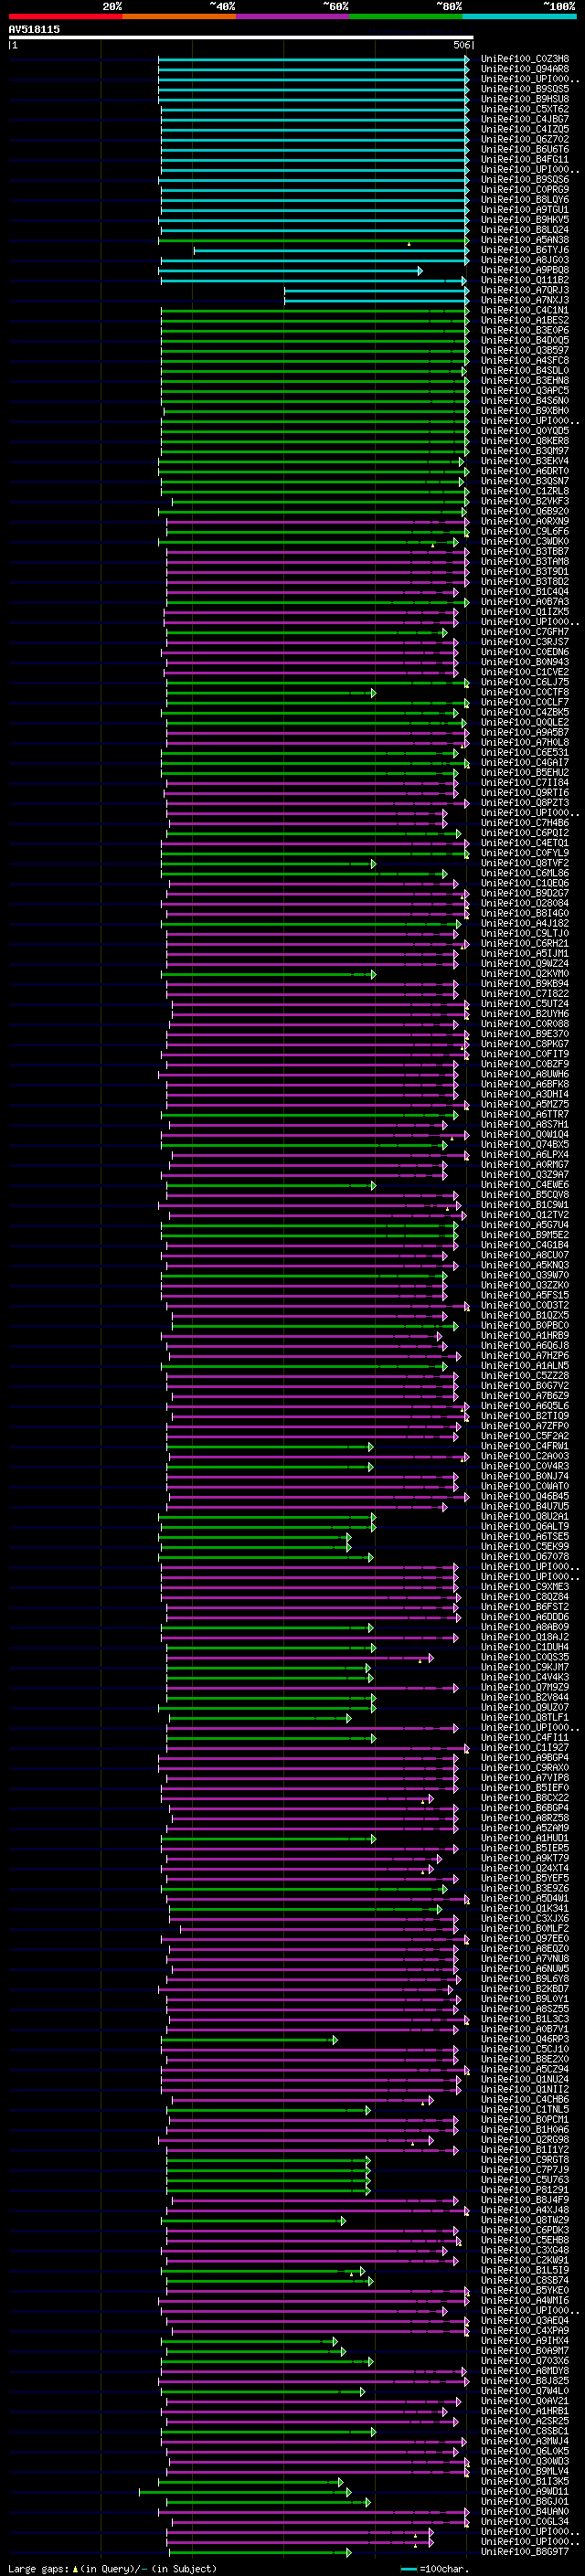The image size is (585, 2576).
Task: Click UniRef100_C5UT24 label
Action: coord(525,1004)
